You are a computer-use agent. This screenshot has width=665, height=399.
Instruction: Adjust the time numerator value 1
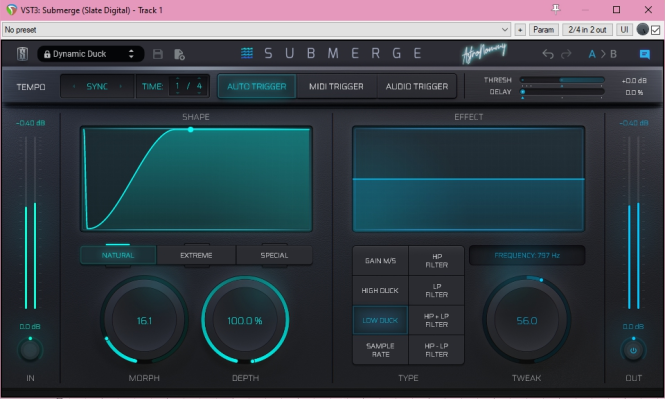pos(177,86)
